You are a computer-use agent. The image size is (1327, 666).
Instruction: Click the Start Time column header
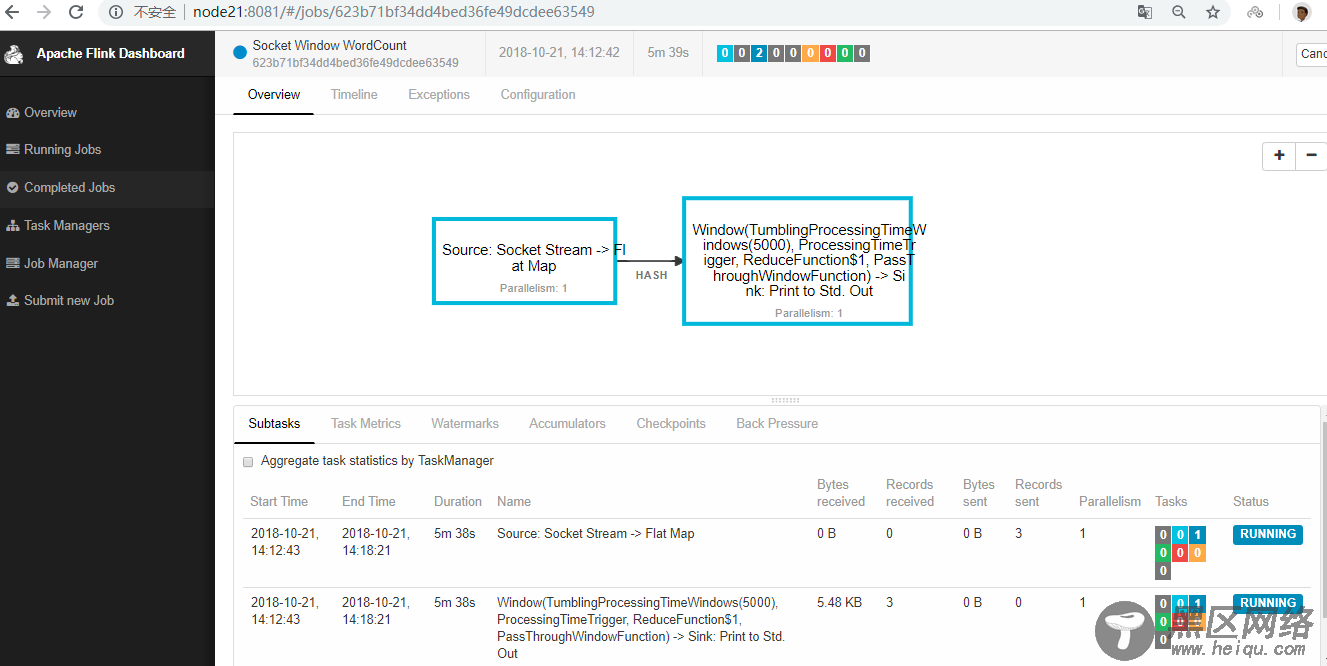279,502
